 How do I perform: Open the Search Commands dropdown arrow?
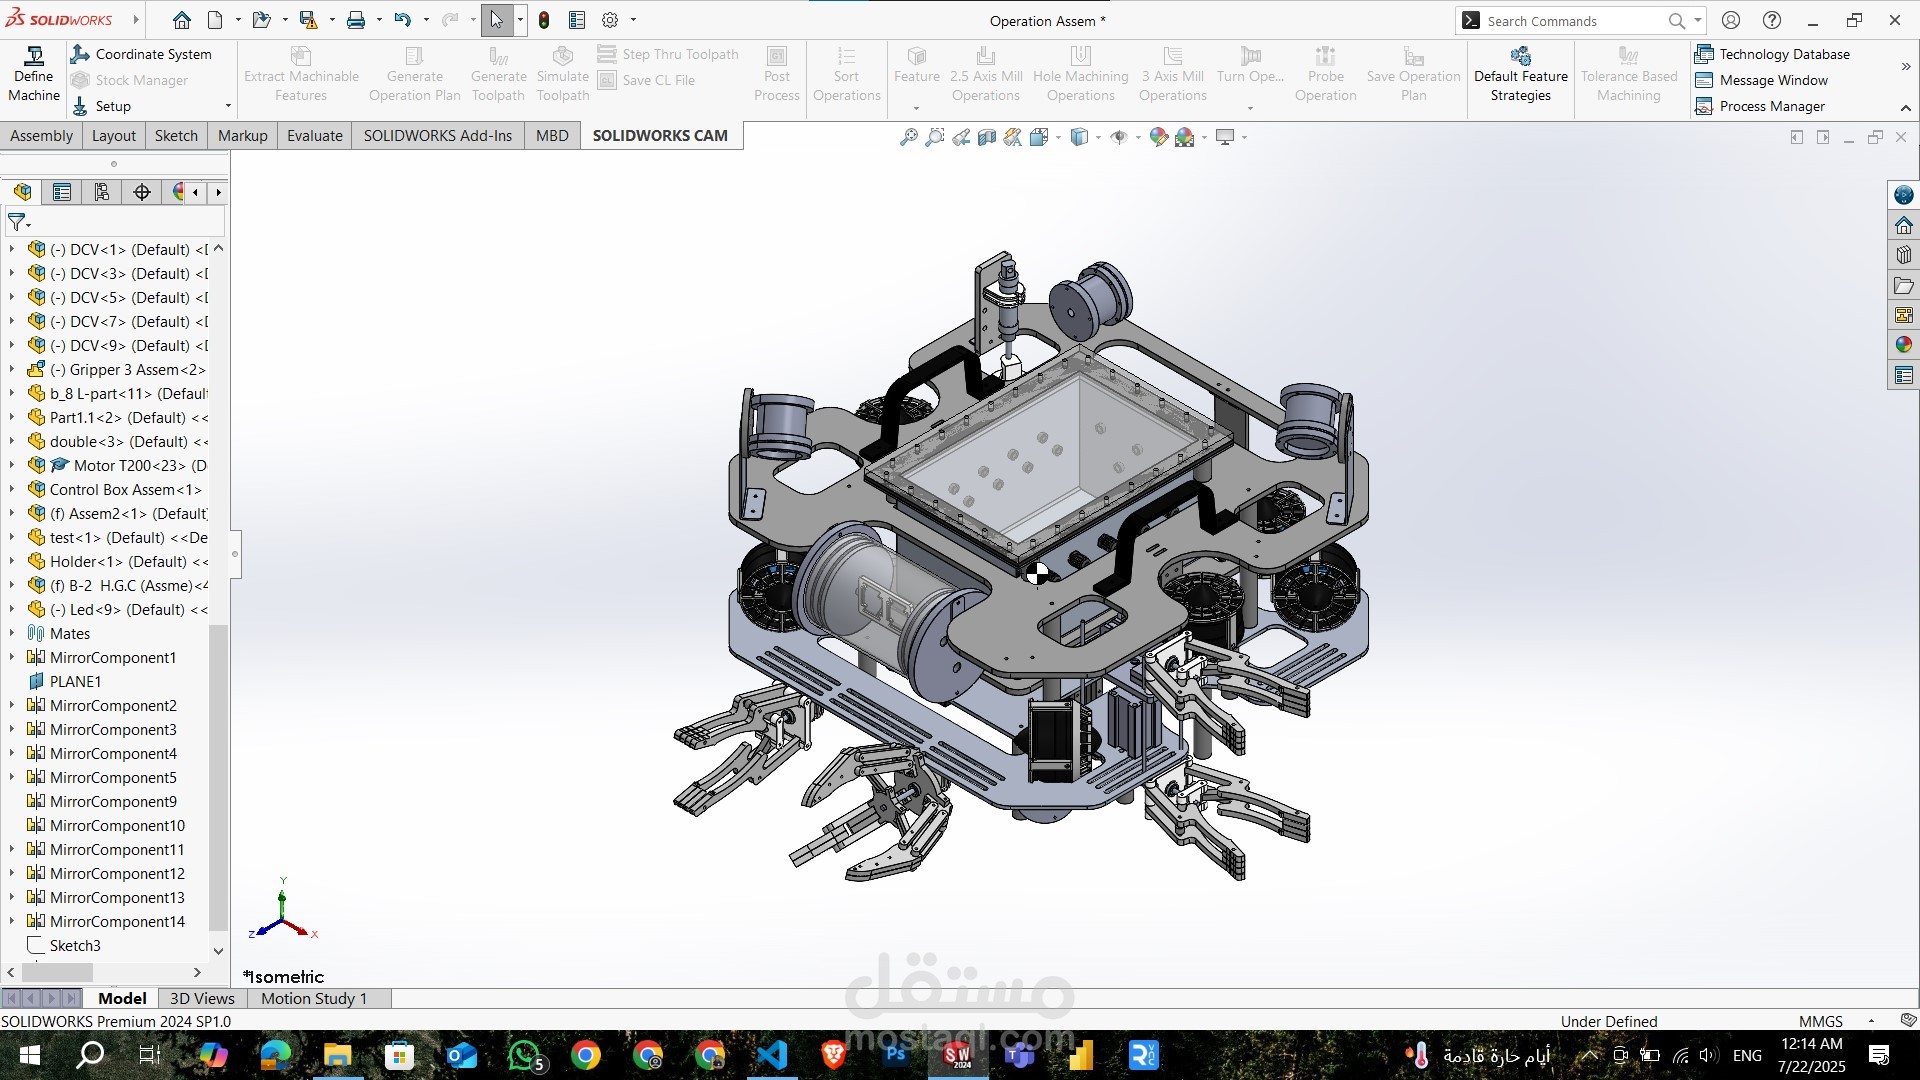coord(1698,20)
